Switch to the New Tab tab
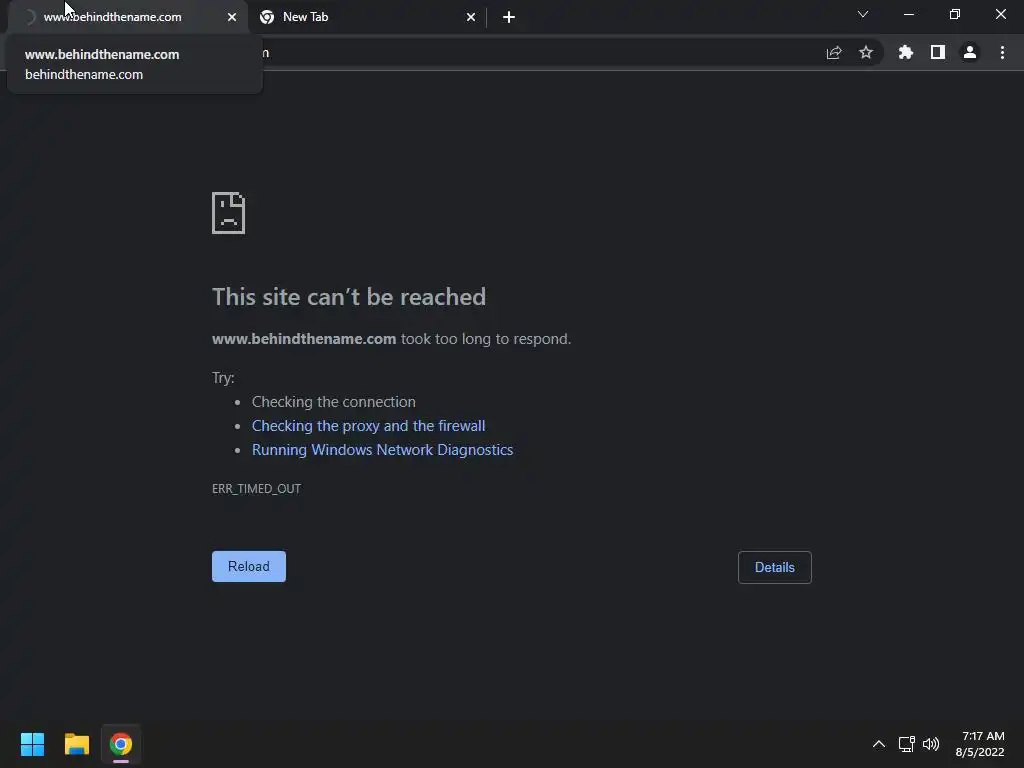This screenshot has width=1024, height=768. point(367,17)
